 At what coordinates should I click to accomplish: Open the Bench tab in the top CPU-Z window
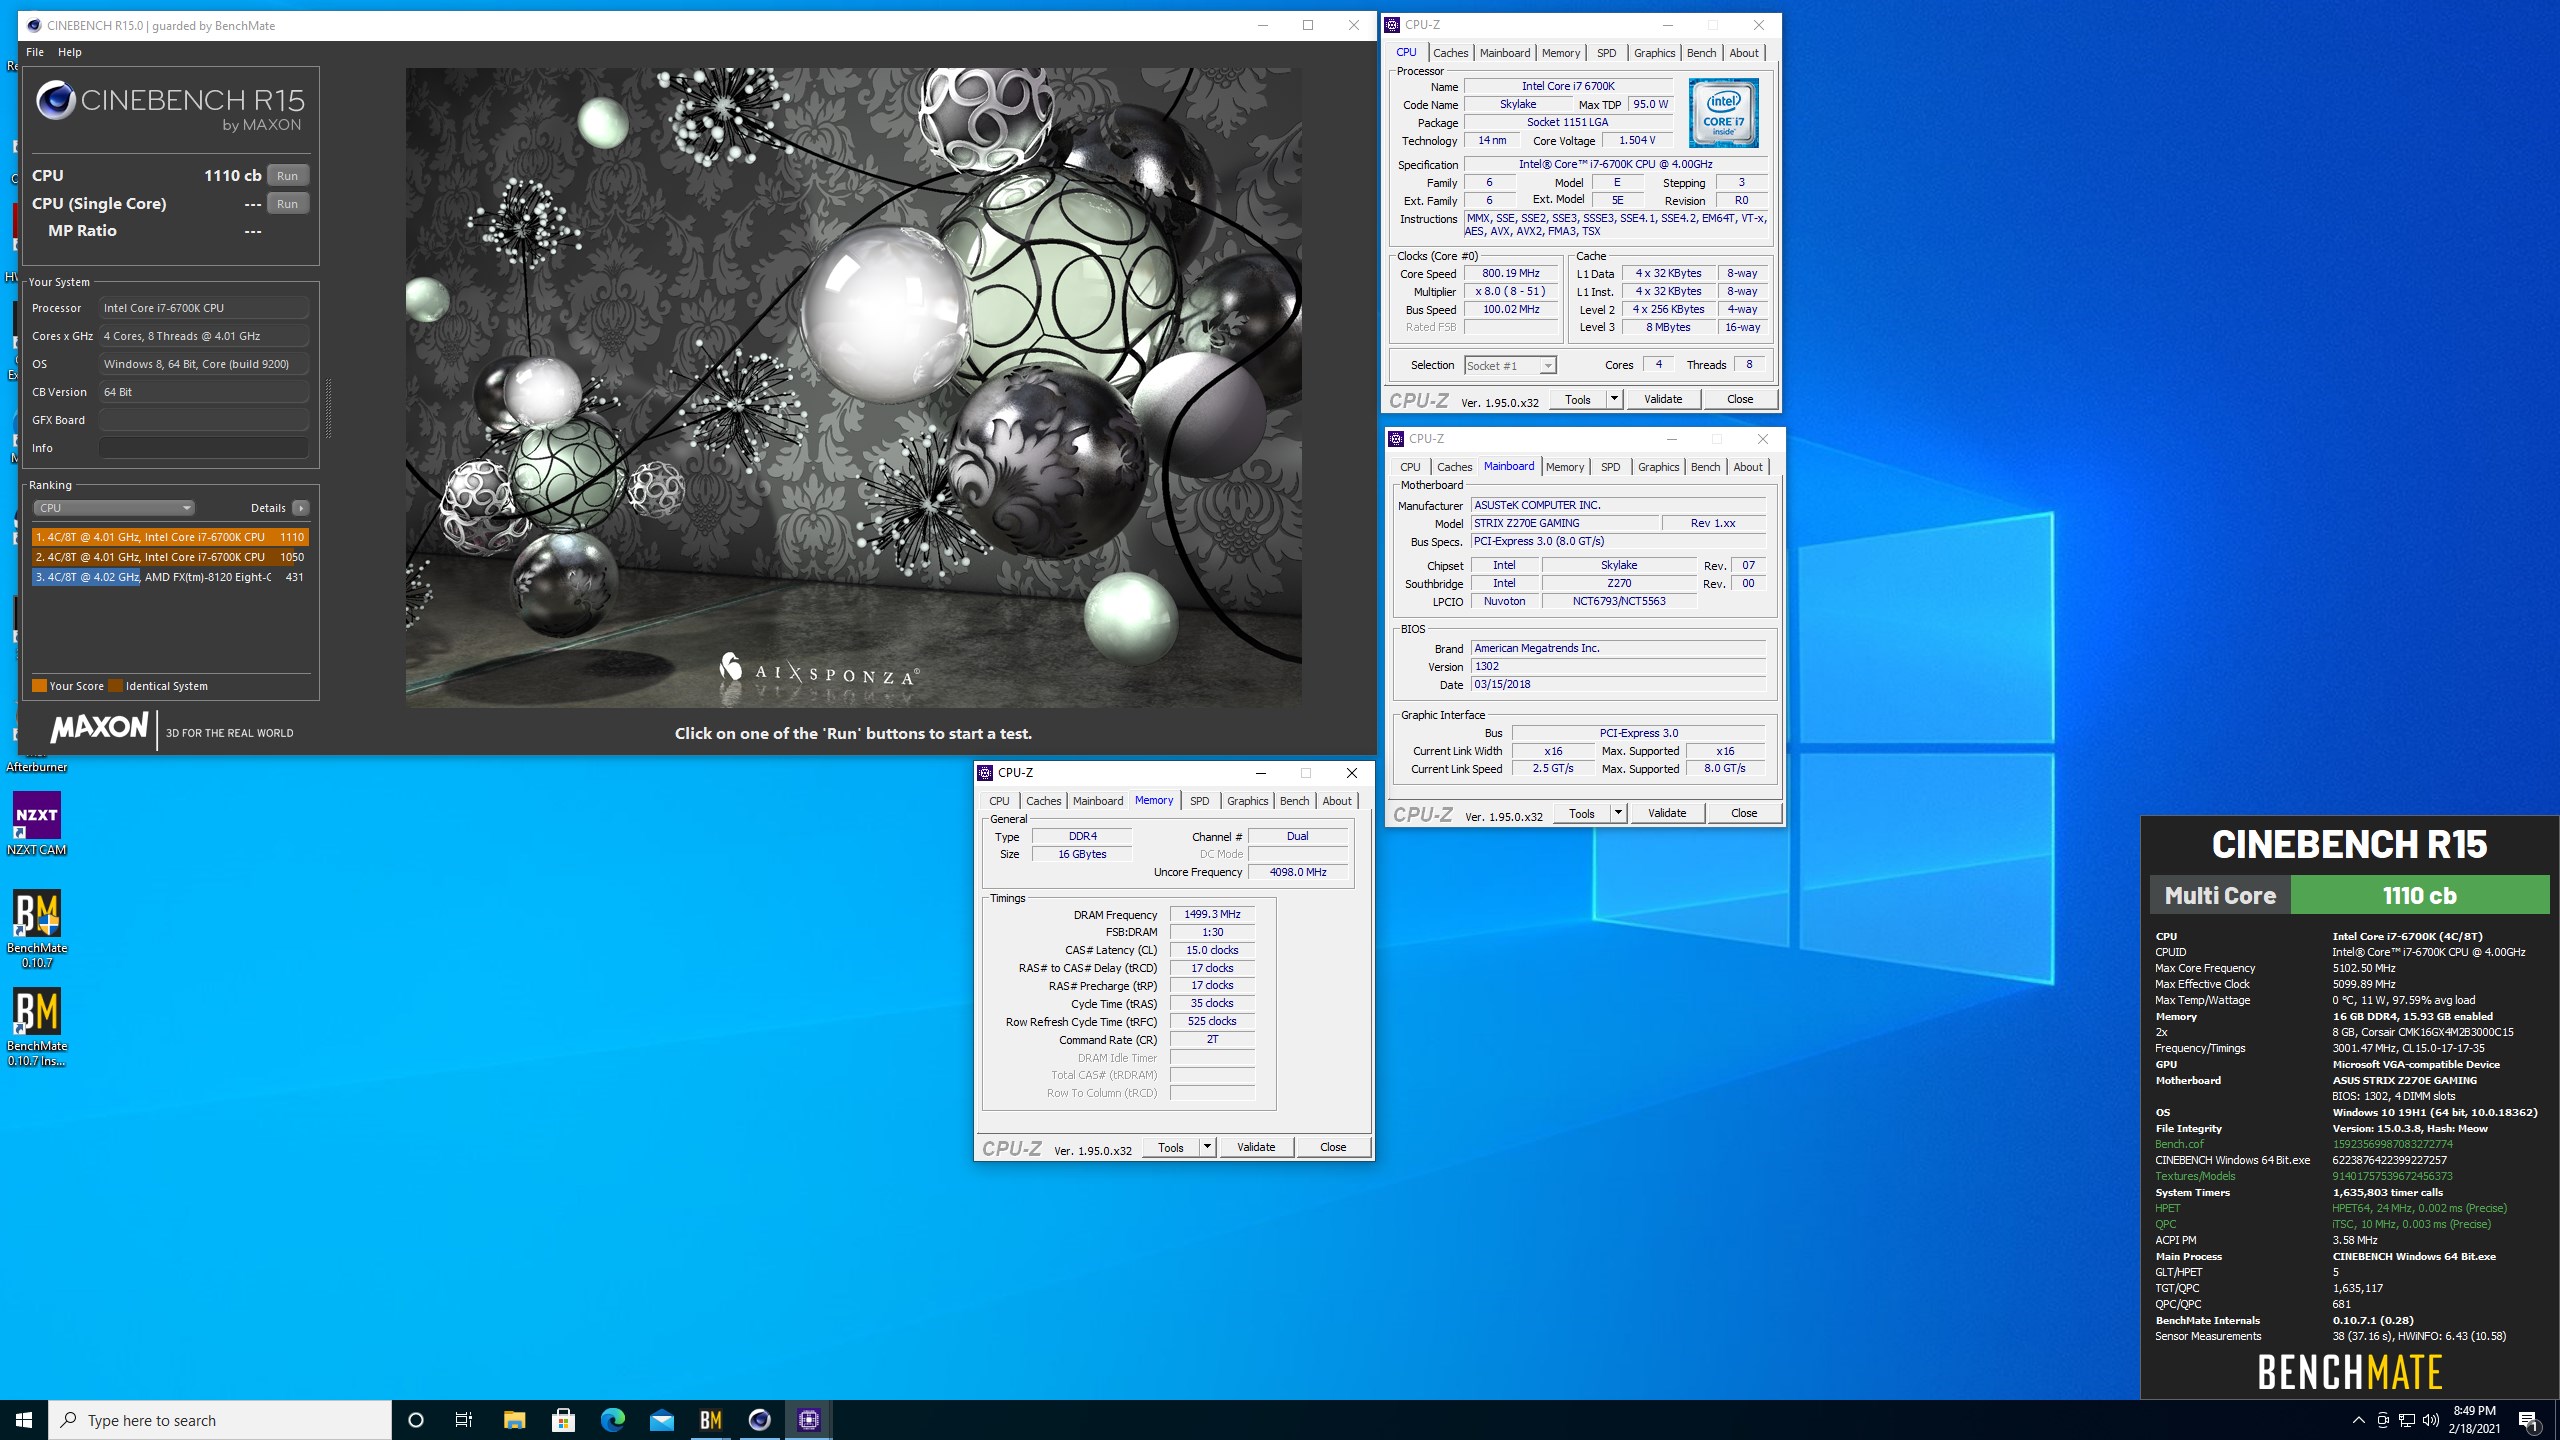1701,53
